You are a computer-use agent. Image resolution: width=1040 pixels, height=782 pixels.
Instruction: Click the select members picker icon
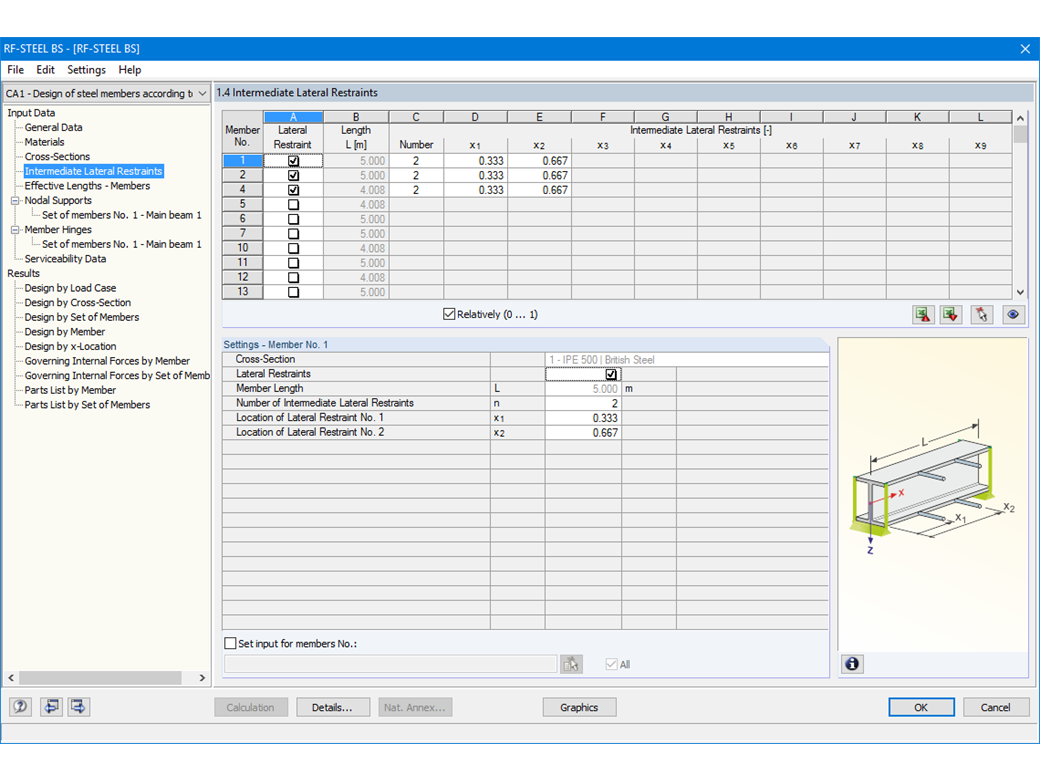(571, 663)
